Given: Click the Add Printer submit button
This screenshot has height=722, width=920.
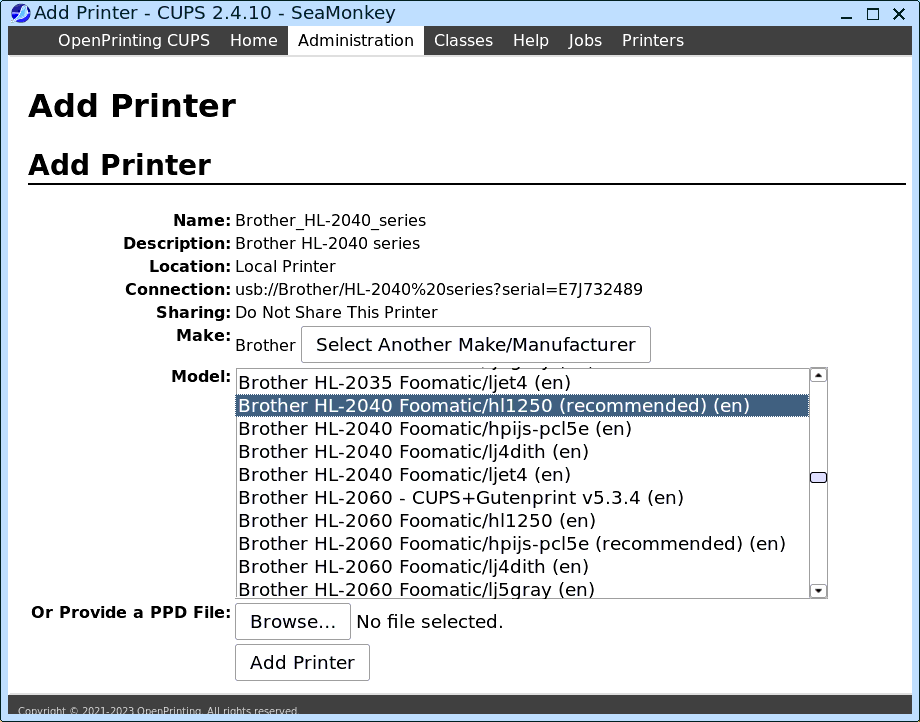Looking at the screenshot, I should click(302, 663).
